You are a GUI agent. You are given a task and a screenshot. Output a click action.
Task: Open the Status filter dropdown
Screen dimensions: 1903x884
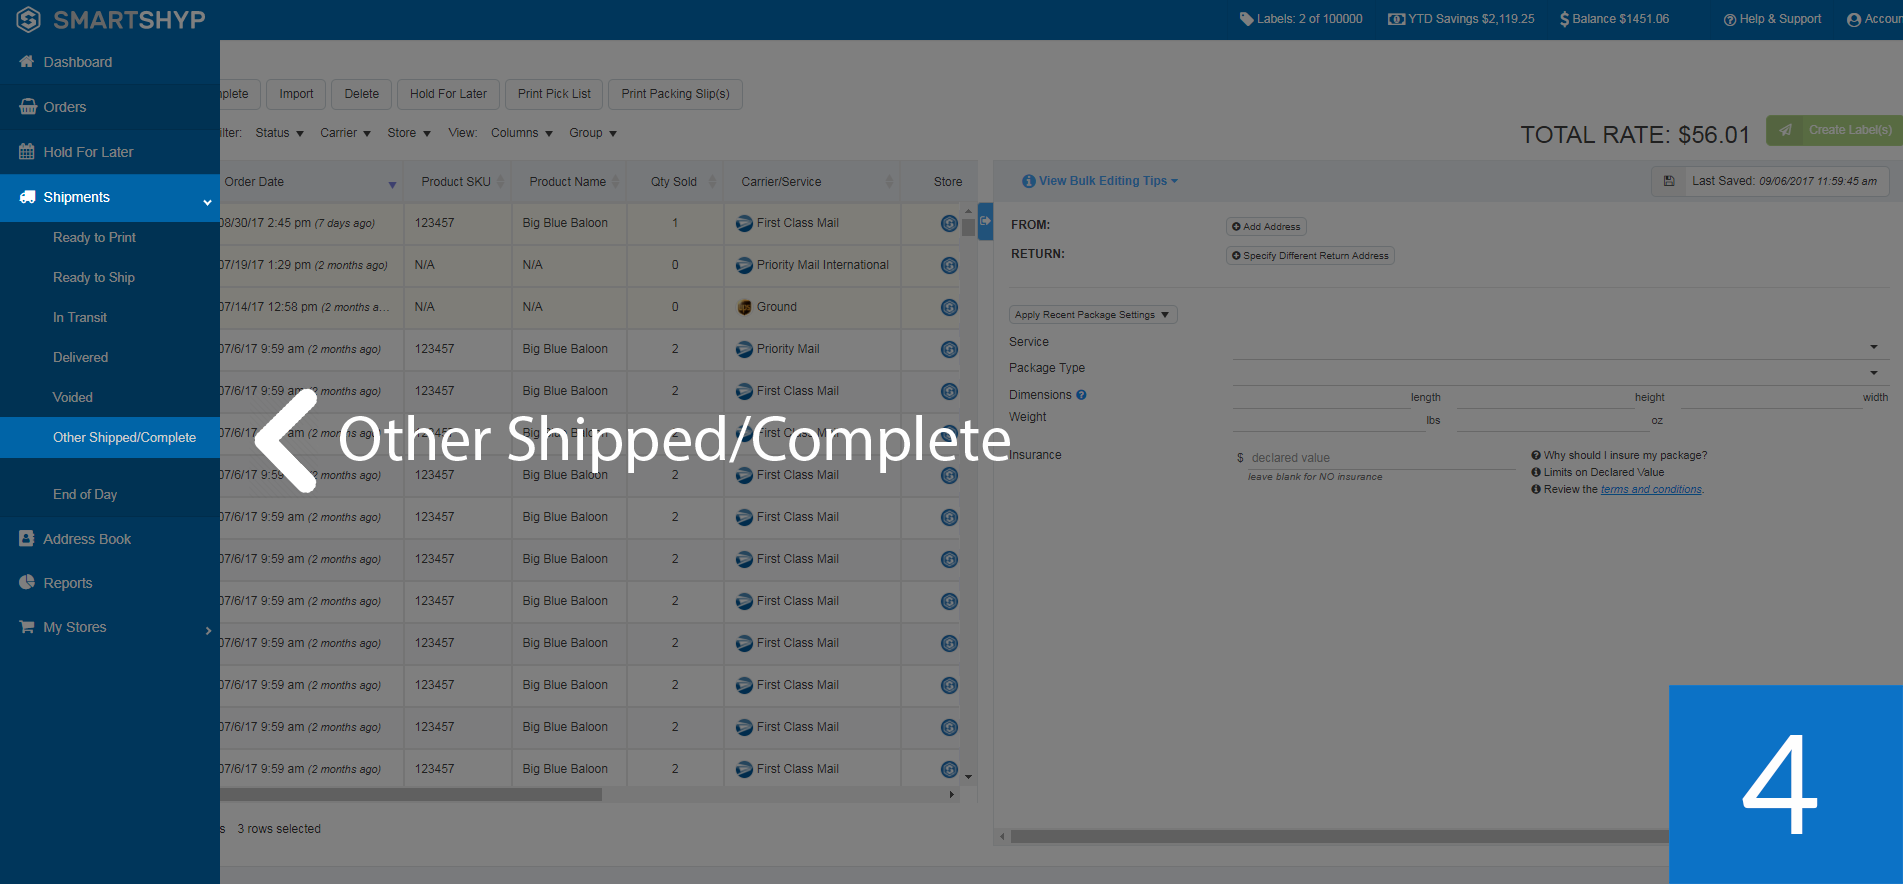pyautogui.click(x=279, y=133)
